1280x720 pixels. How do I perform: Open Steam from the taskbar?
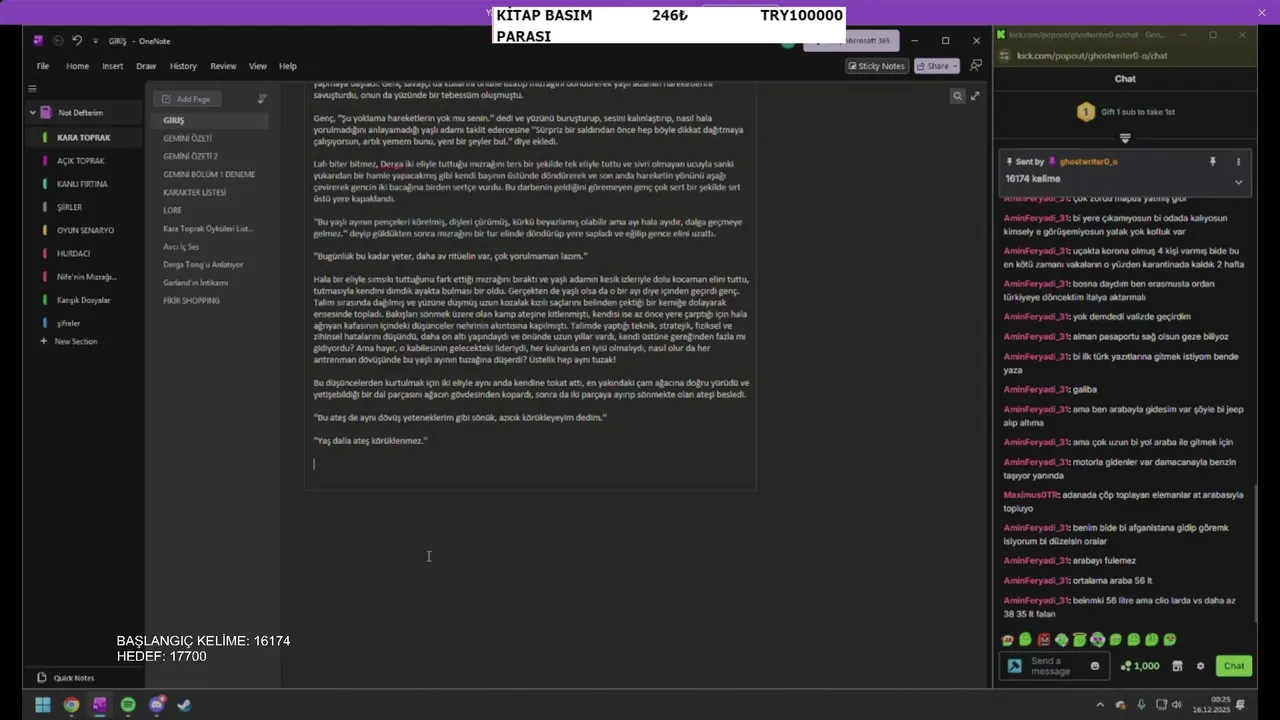pos(185,705)
